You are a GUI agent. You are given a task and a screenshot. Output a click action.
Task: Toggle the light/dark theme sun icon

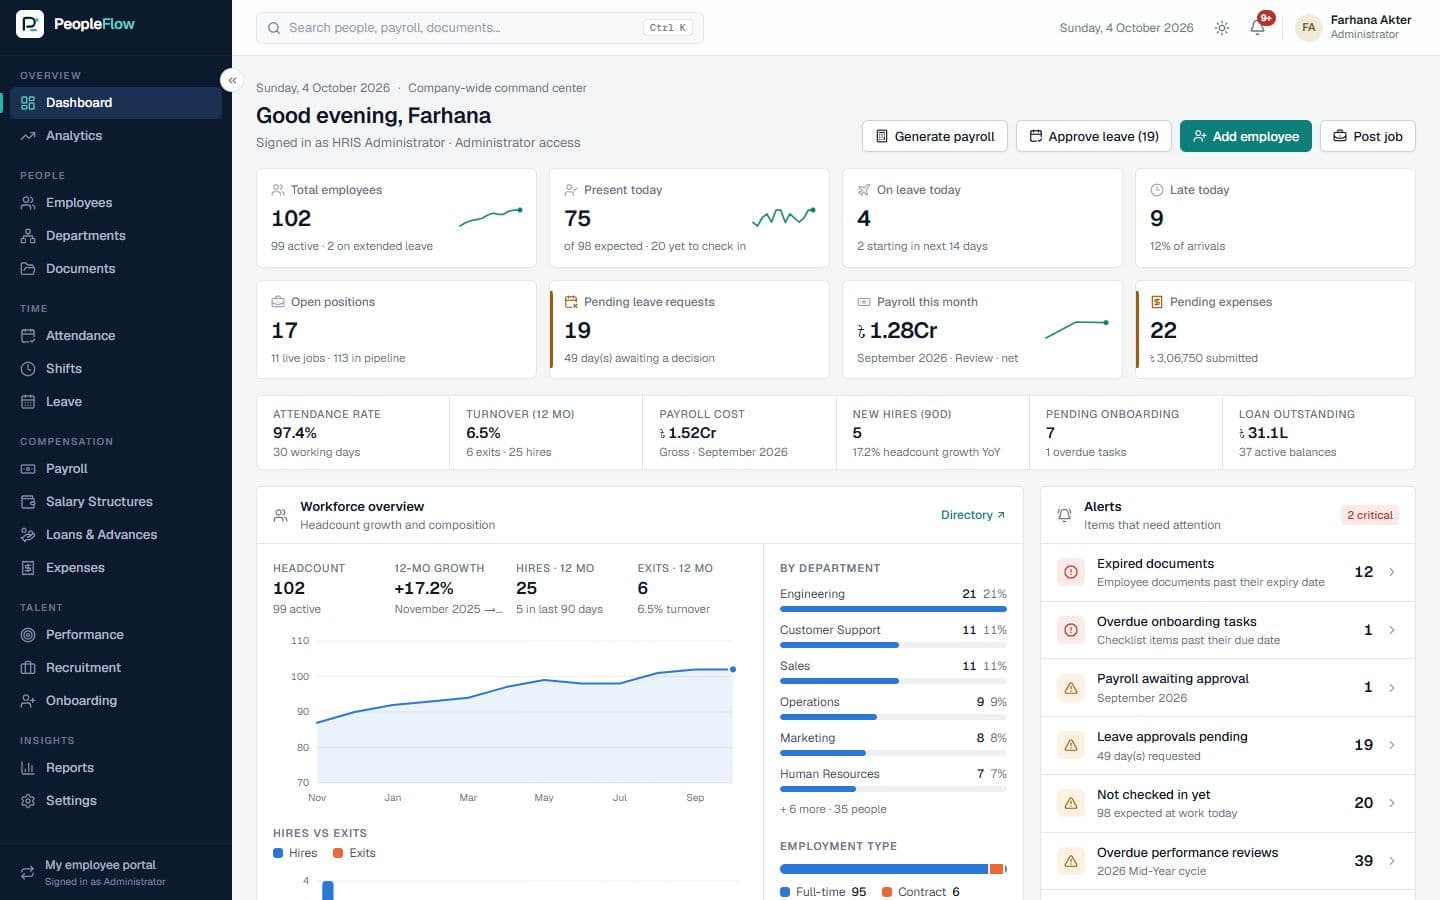(1222, 28)
